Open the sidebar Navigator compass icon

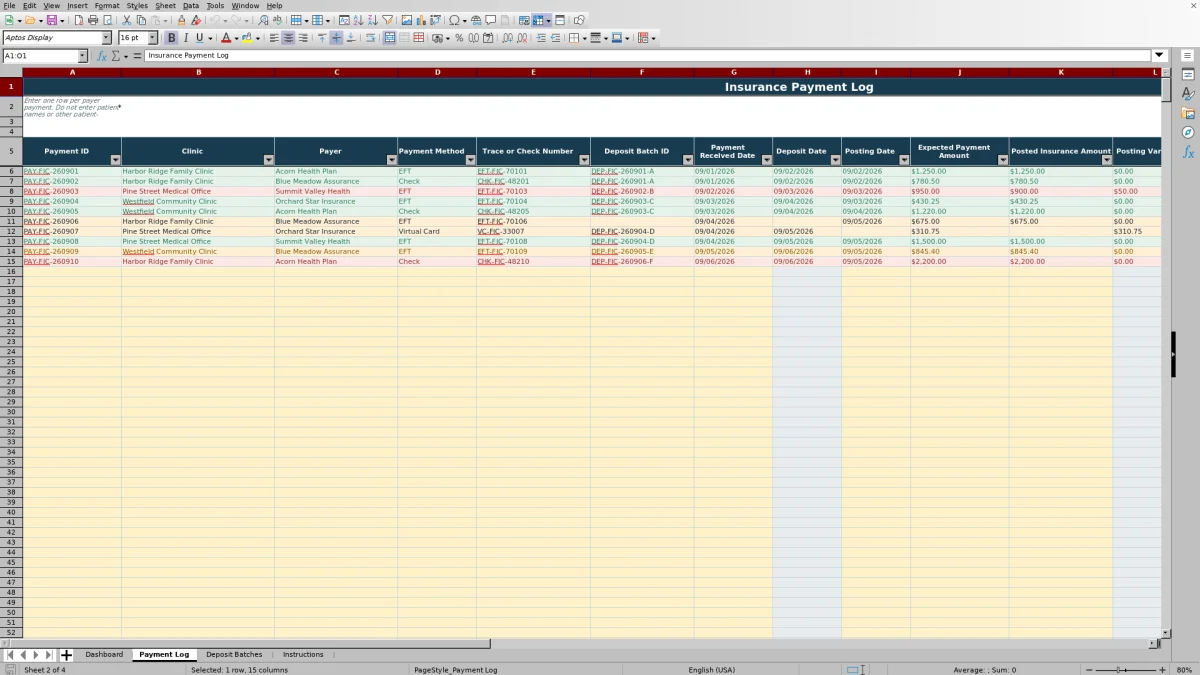coord(1188,132)
